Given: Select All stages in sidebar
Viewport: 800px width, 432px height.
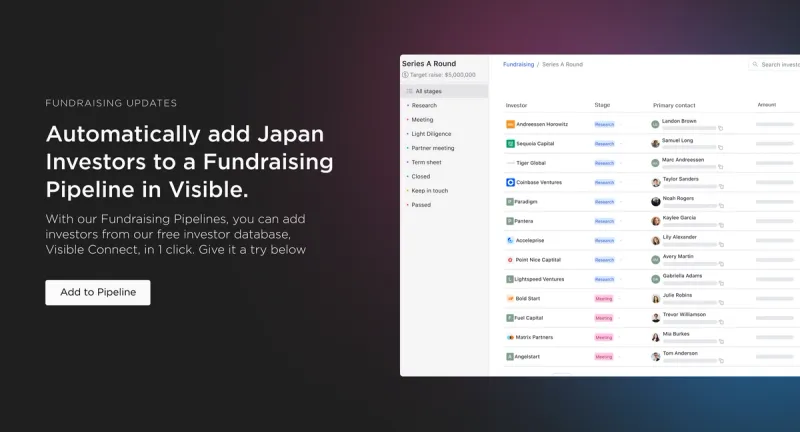Looking at the screenshot, I should (444, 91).
